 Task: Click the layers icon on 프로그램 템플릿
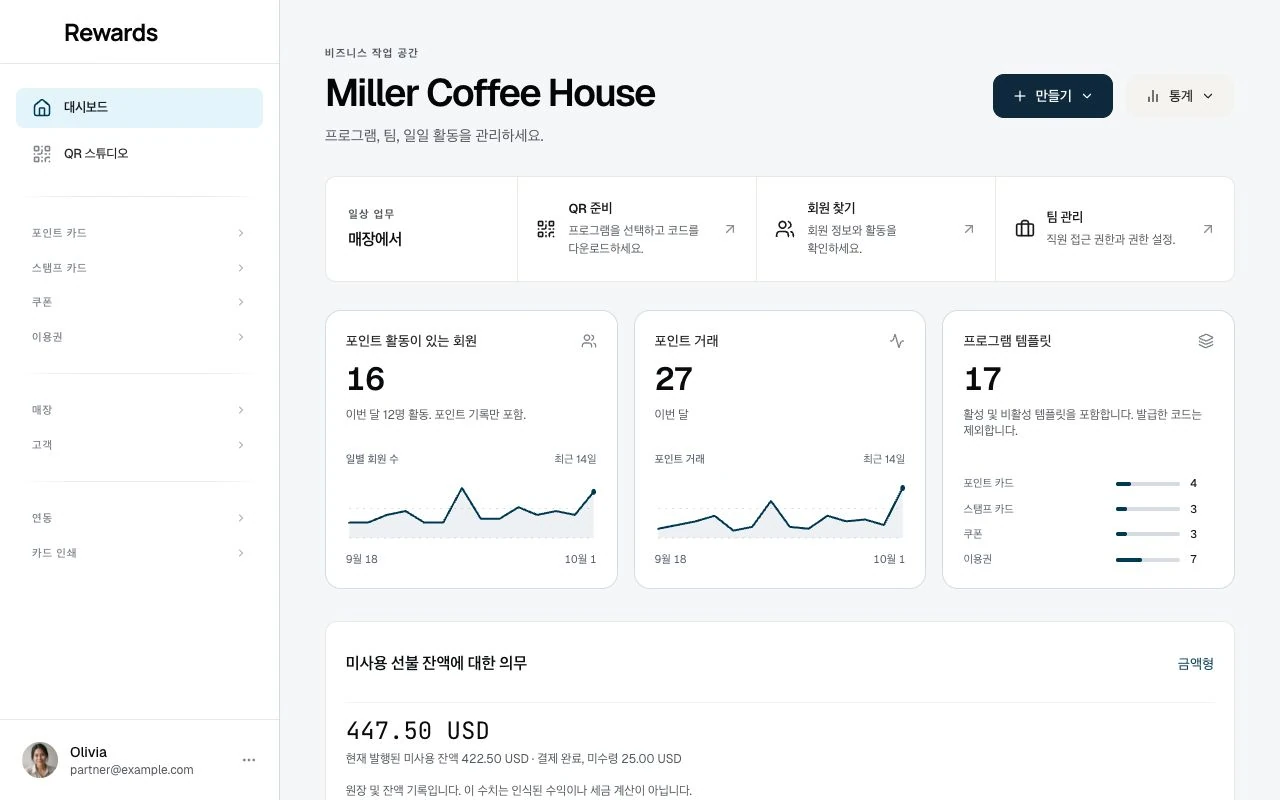[1206, 341]
